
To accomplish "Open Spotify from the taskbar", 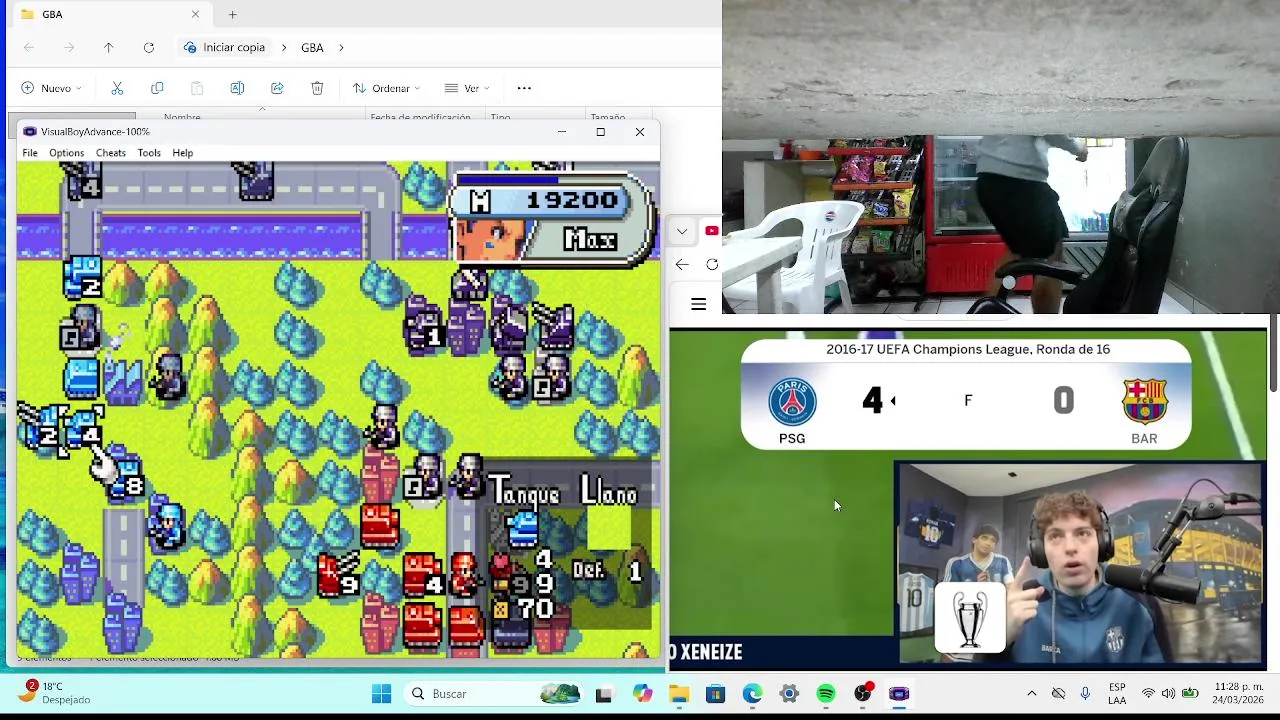I will [826, 693].
